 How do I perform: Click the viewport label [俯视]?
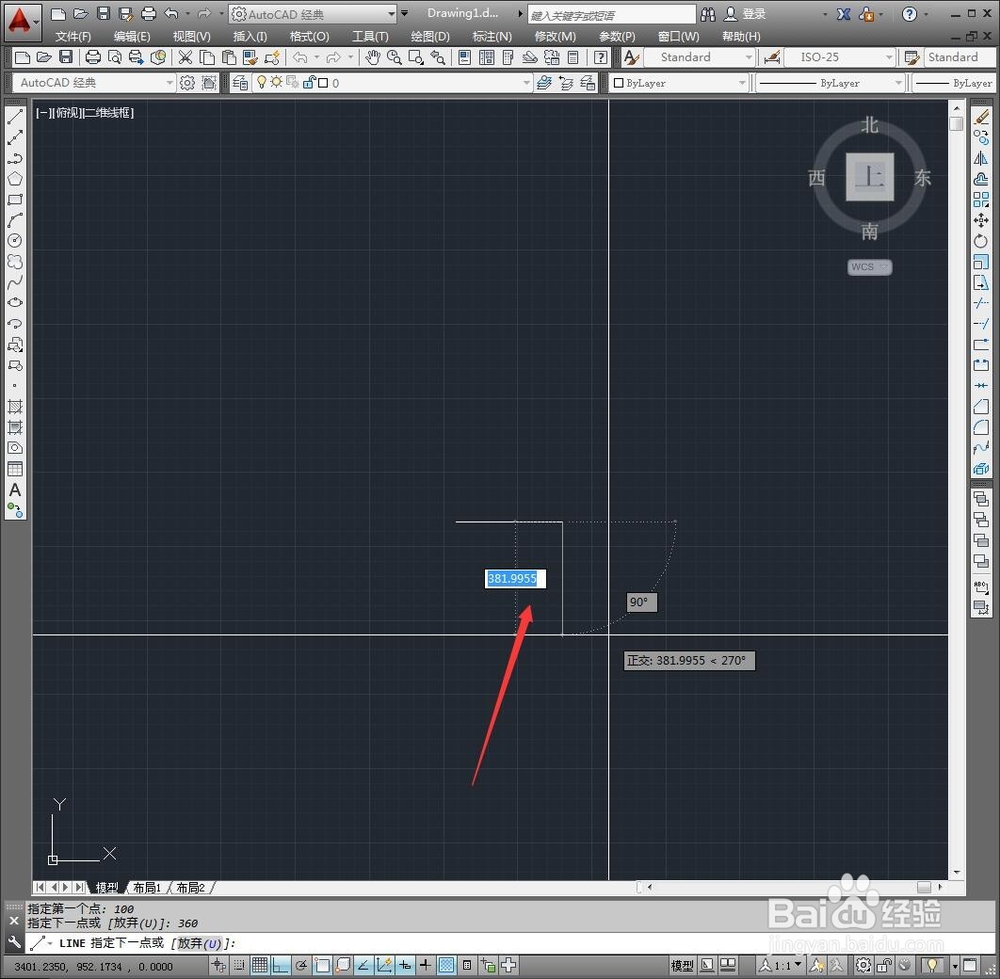click(x=67, y=113)
